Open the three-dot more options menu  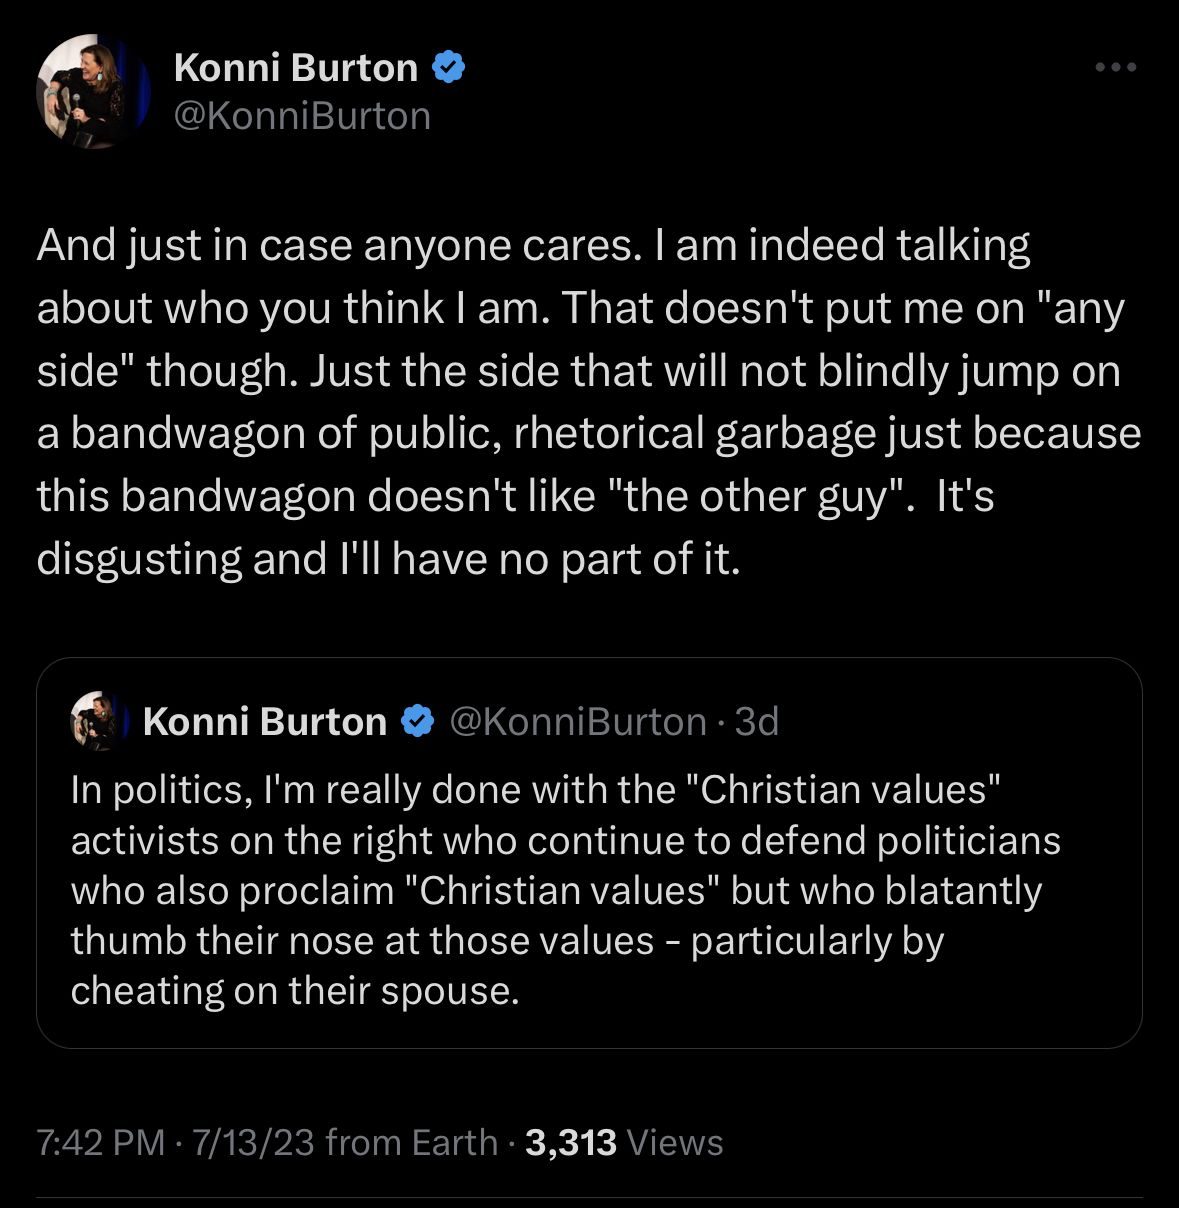(1115, 68)
